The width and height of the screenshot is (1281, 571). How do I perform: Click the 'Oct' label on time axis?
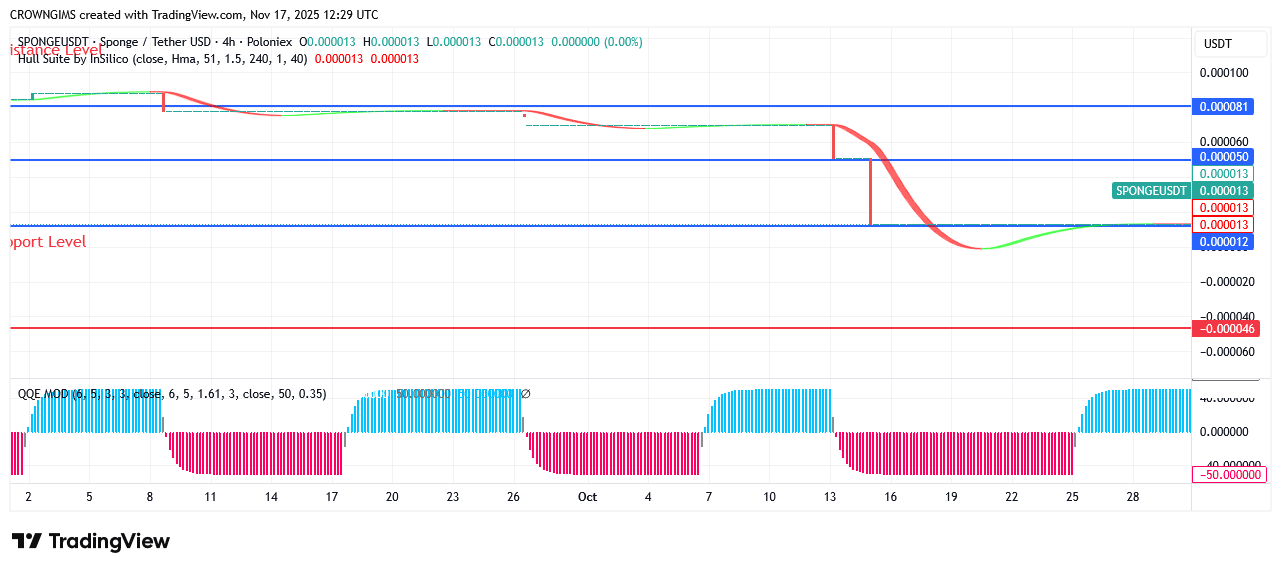pyautogui.click(x=587, y=497)
